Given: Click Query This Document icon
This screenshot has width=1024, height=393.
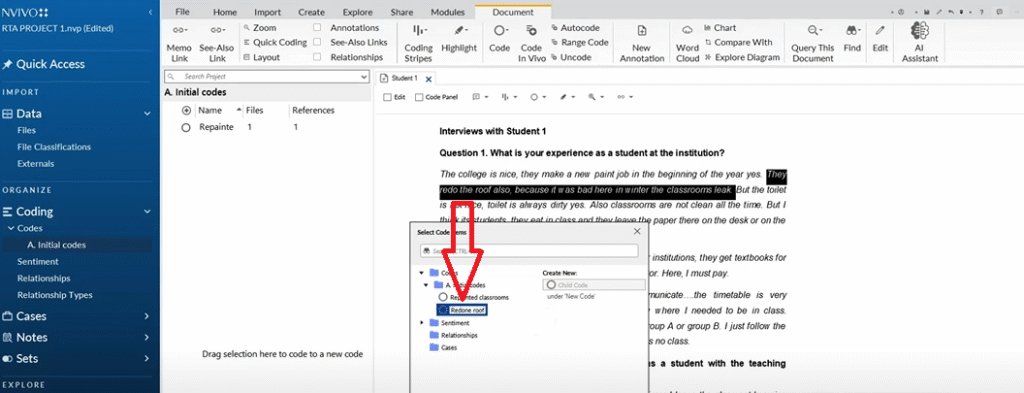Looking at the screenshot, I should 812,43.
